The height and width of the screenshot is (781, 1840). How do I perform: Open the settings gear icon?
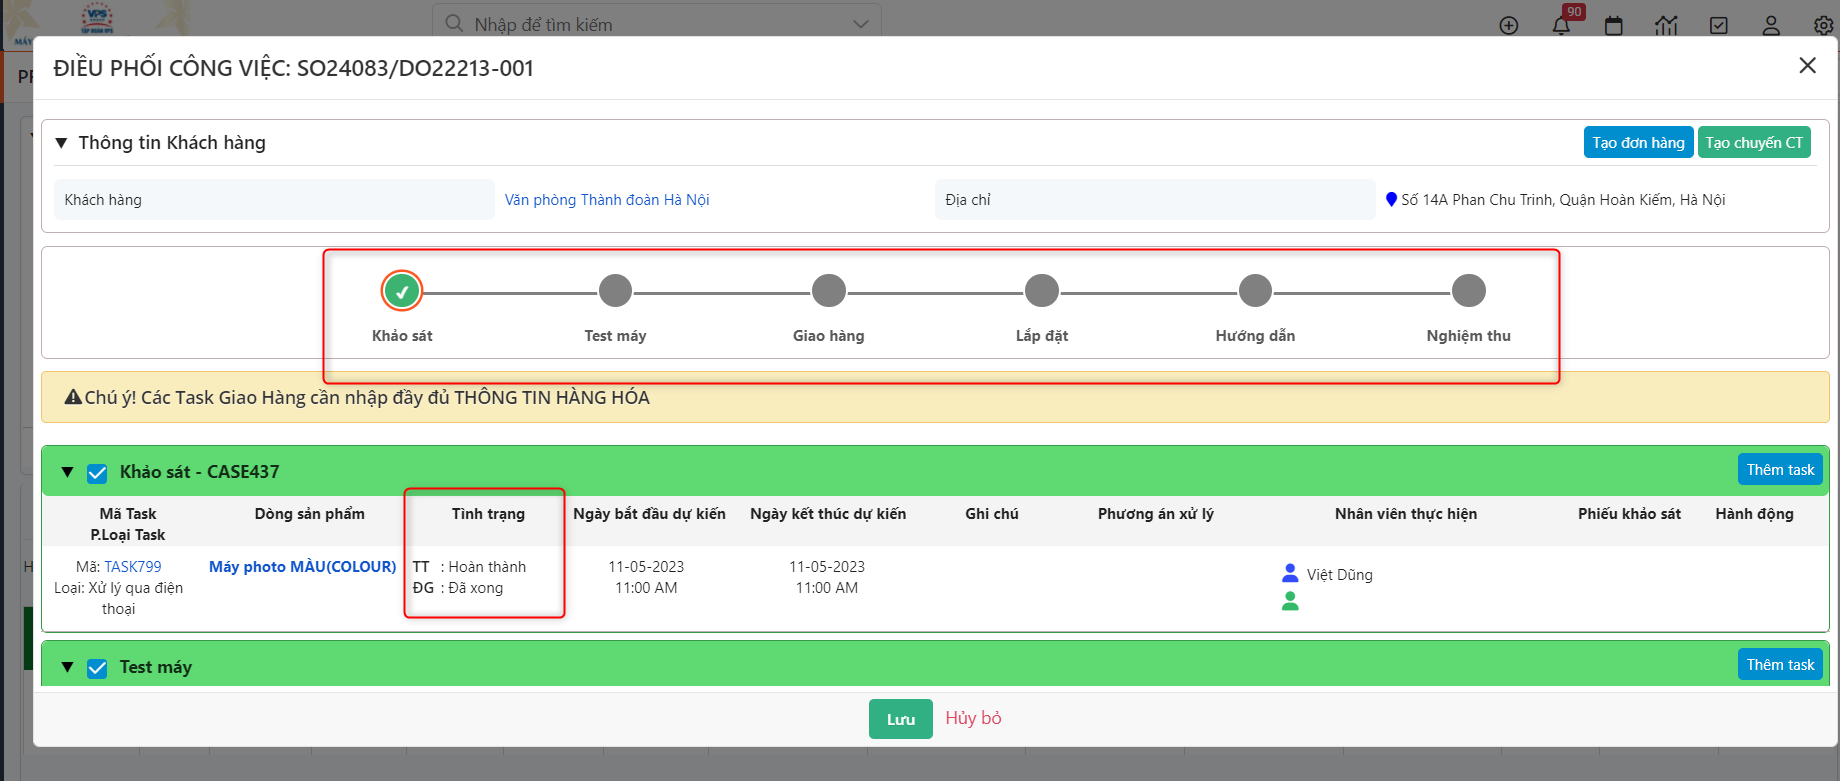click(1824, 25)
